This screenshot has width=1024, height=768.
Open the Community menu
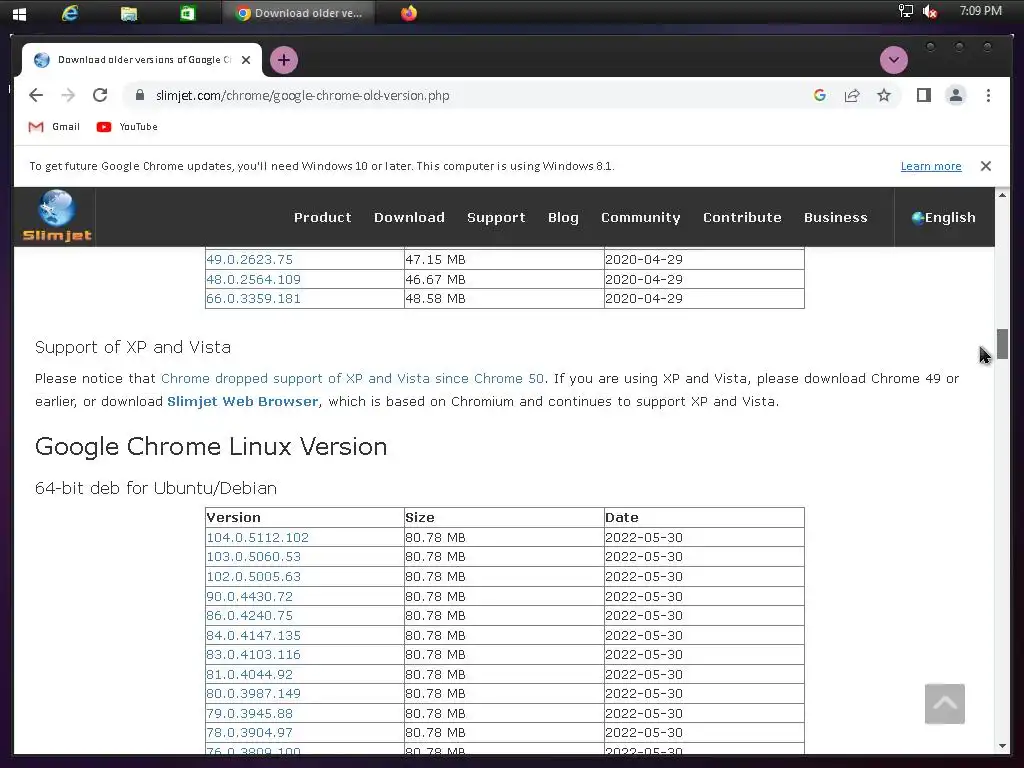(x=641, y=217)
